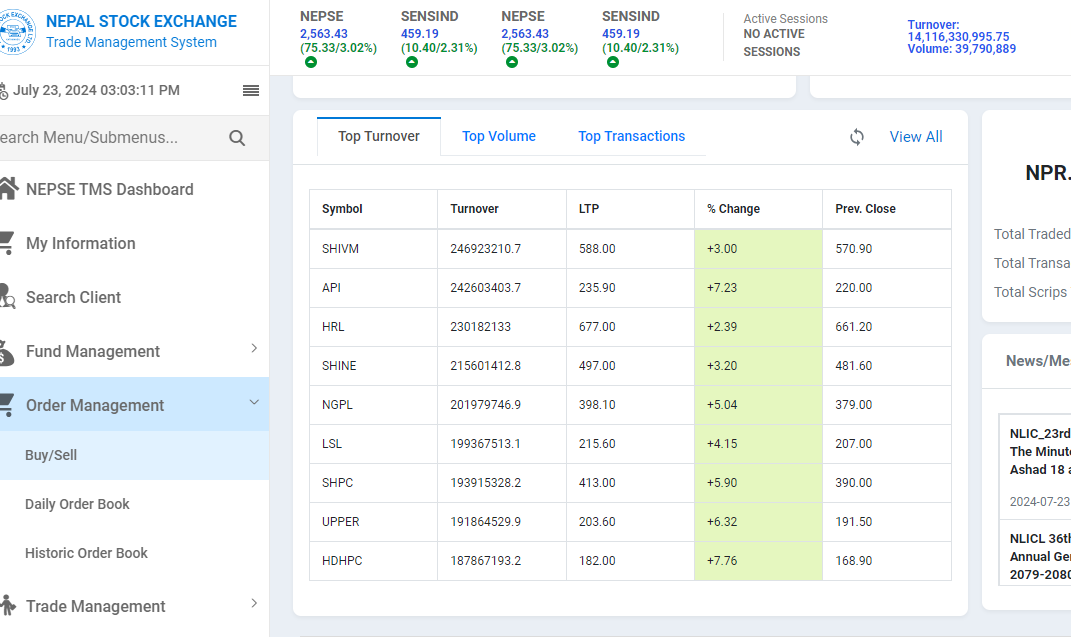Expand the Trade Management chevron
1071x637 pixels.
click(254, 603)
